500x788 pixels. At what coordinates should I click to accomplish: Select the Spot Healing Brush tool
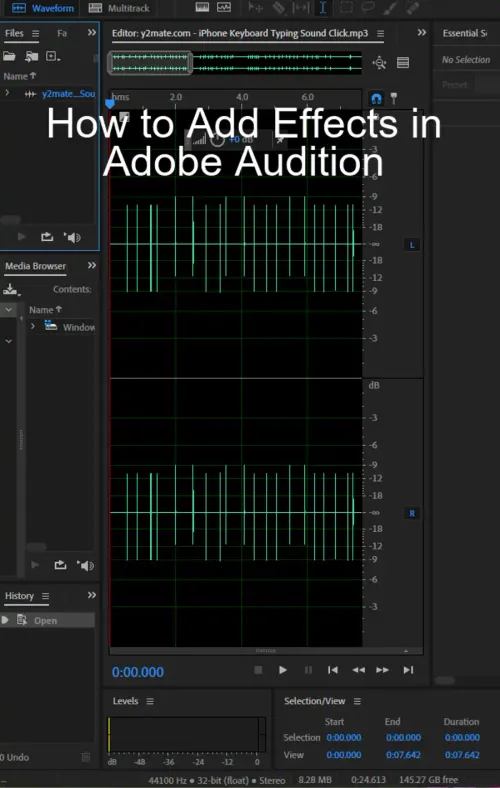click(413, 8)
